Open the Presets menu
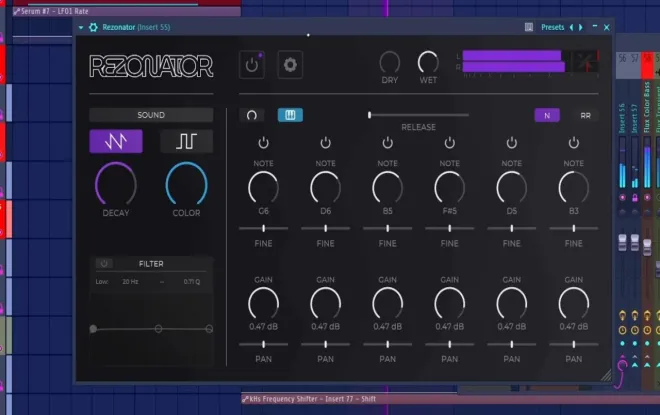 pyautogui.click(x=552, y=27)
